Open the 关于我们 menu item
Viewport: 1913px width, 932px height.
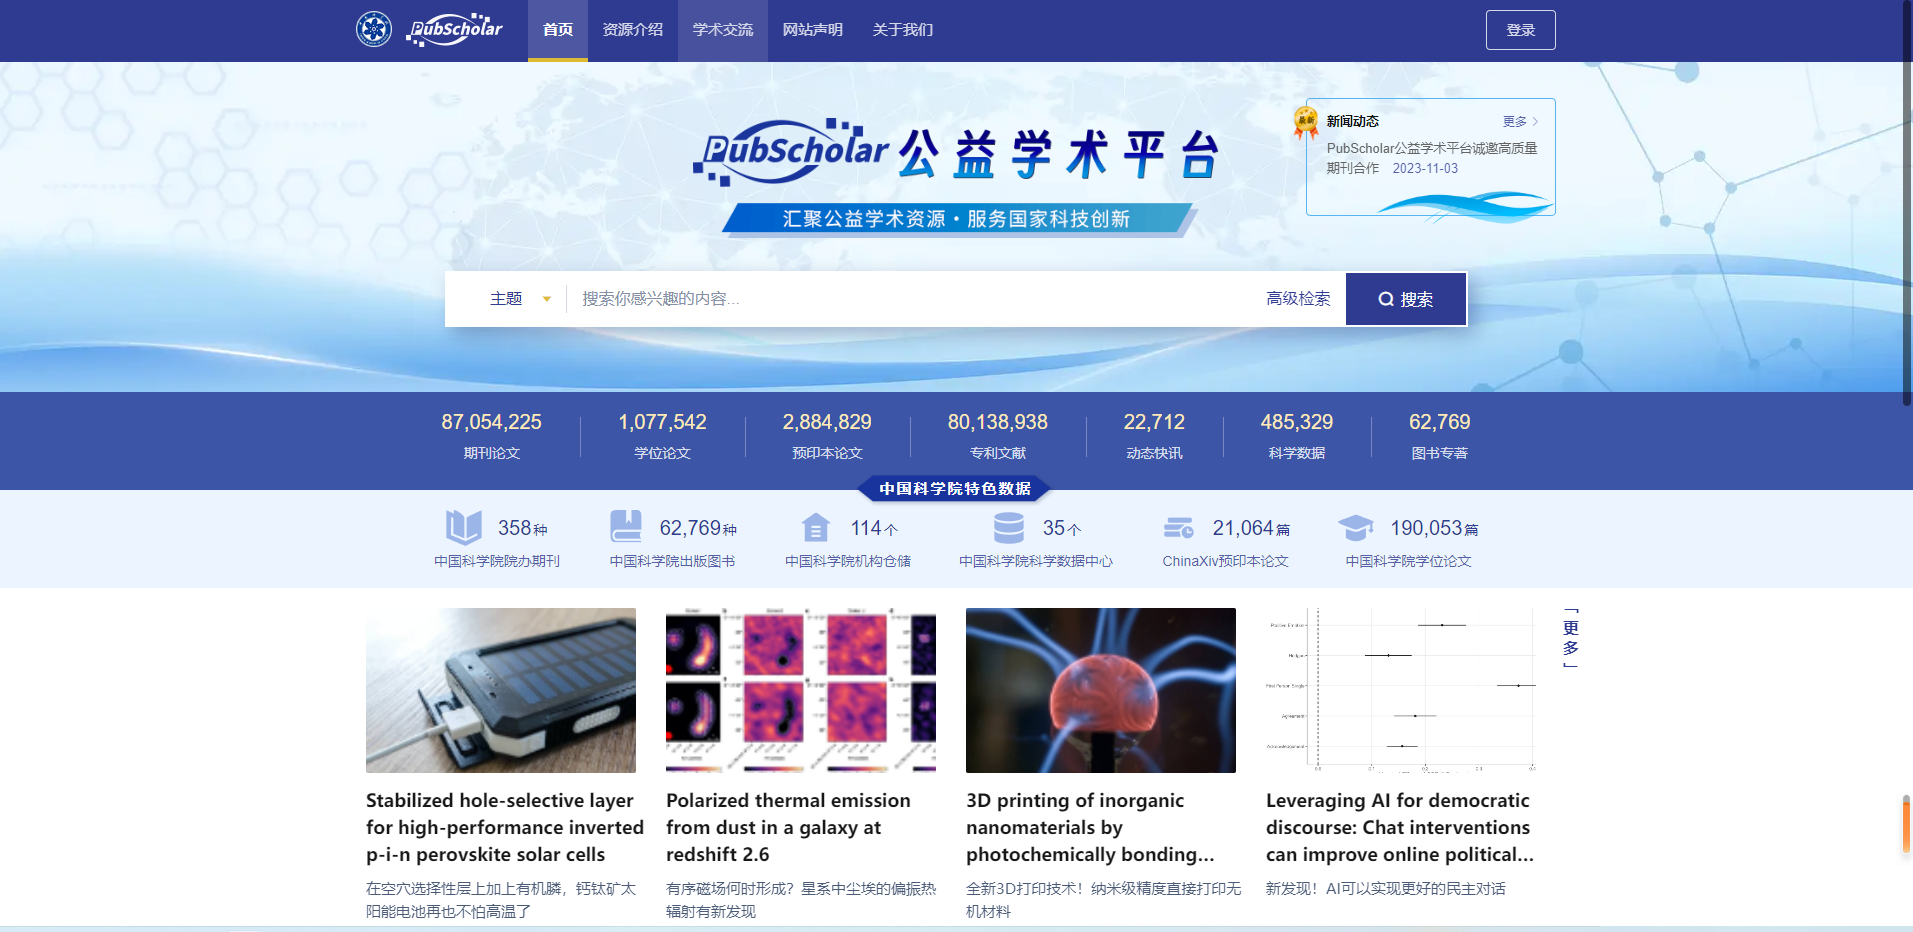point(903,30)
